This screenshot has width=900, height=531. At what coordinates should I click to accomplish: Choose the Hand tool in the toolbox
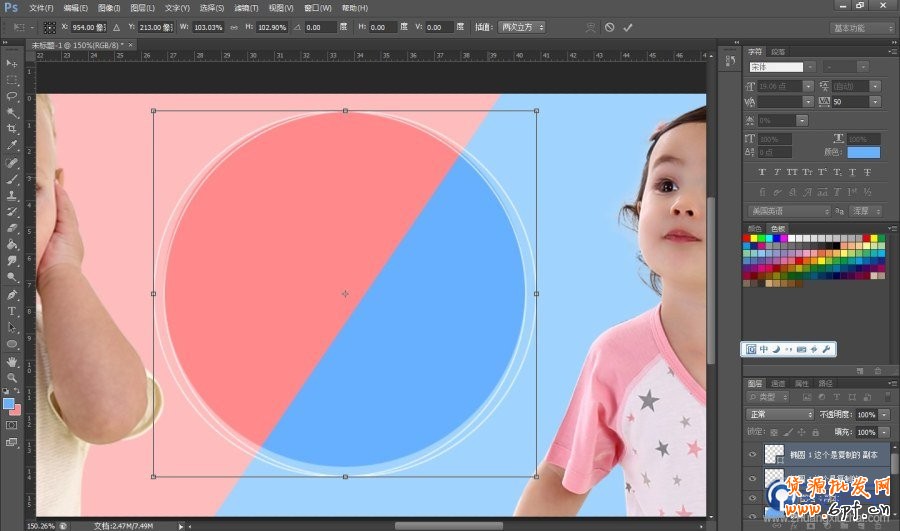(x=12, y=360)
